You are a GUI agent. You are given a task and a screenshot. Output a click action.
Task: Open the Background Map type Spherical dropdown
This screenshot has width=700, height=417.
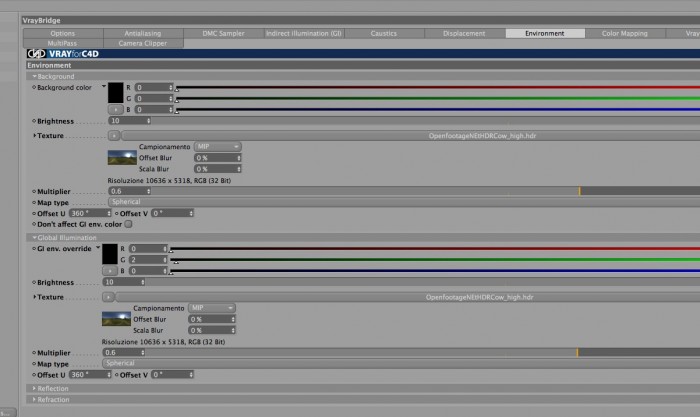point(404,202)
